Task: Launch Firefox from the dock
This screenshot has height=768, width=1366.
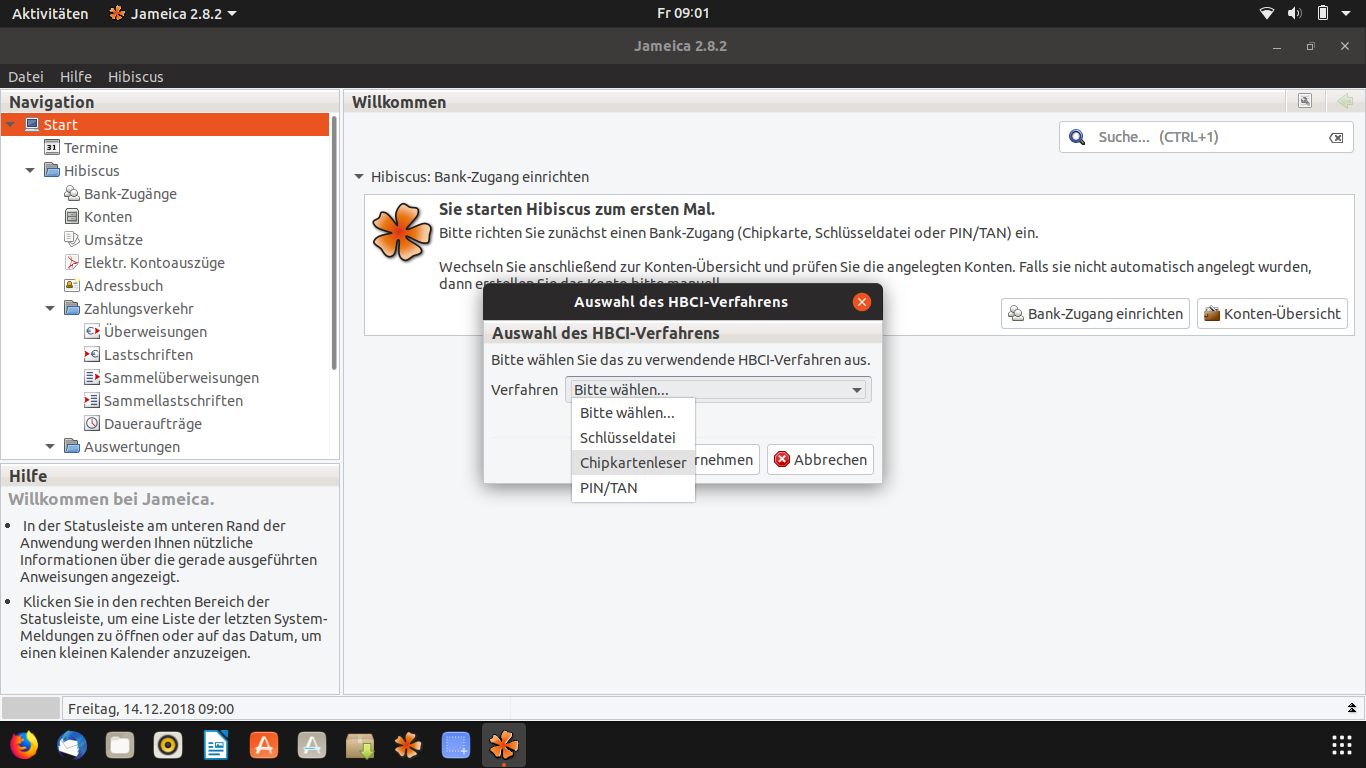Action: [24, 745]
